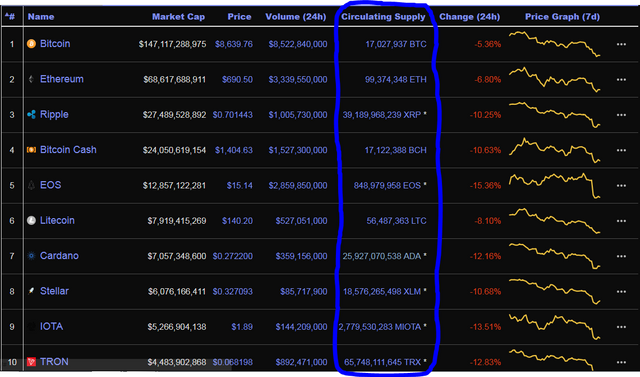The width and height of the screenshot is (640, 377).
Task: Click the Bitcoin coin icon
Action: tap(31, 44)
